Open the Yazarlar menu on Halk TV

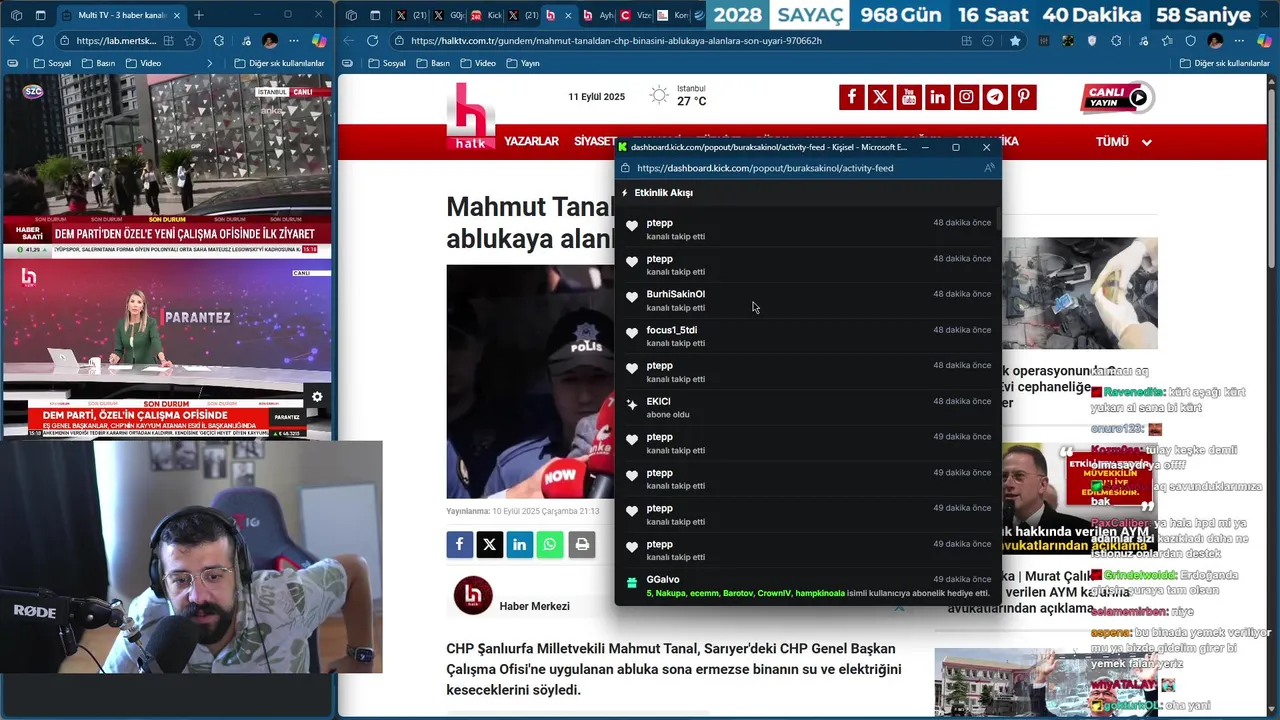[531, 141]
